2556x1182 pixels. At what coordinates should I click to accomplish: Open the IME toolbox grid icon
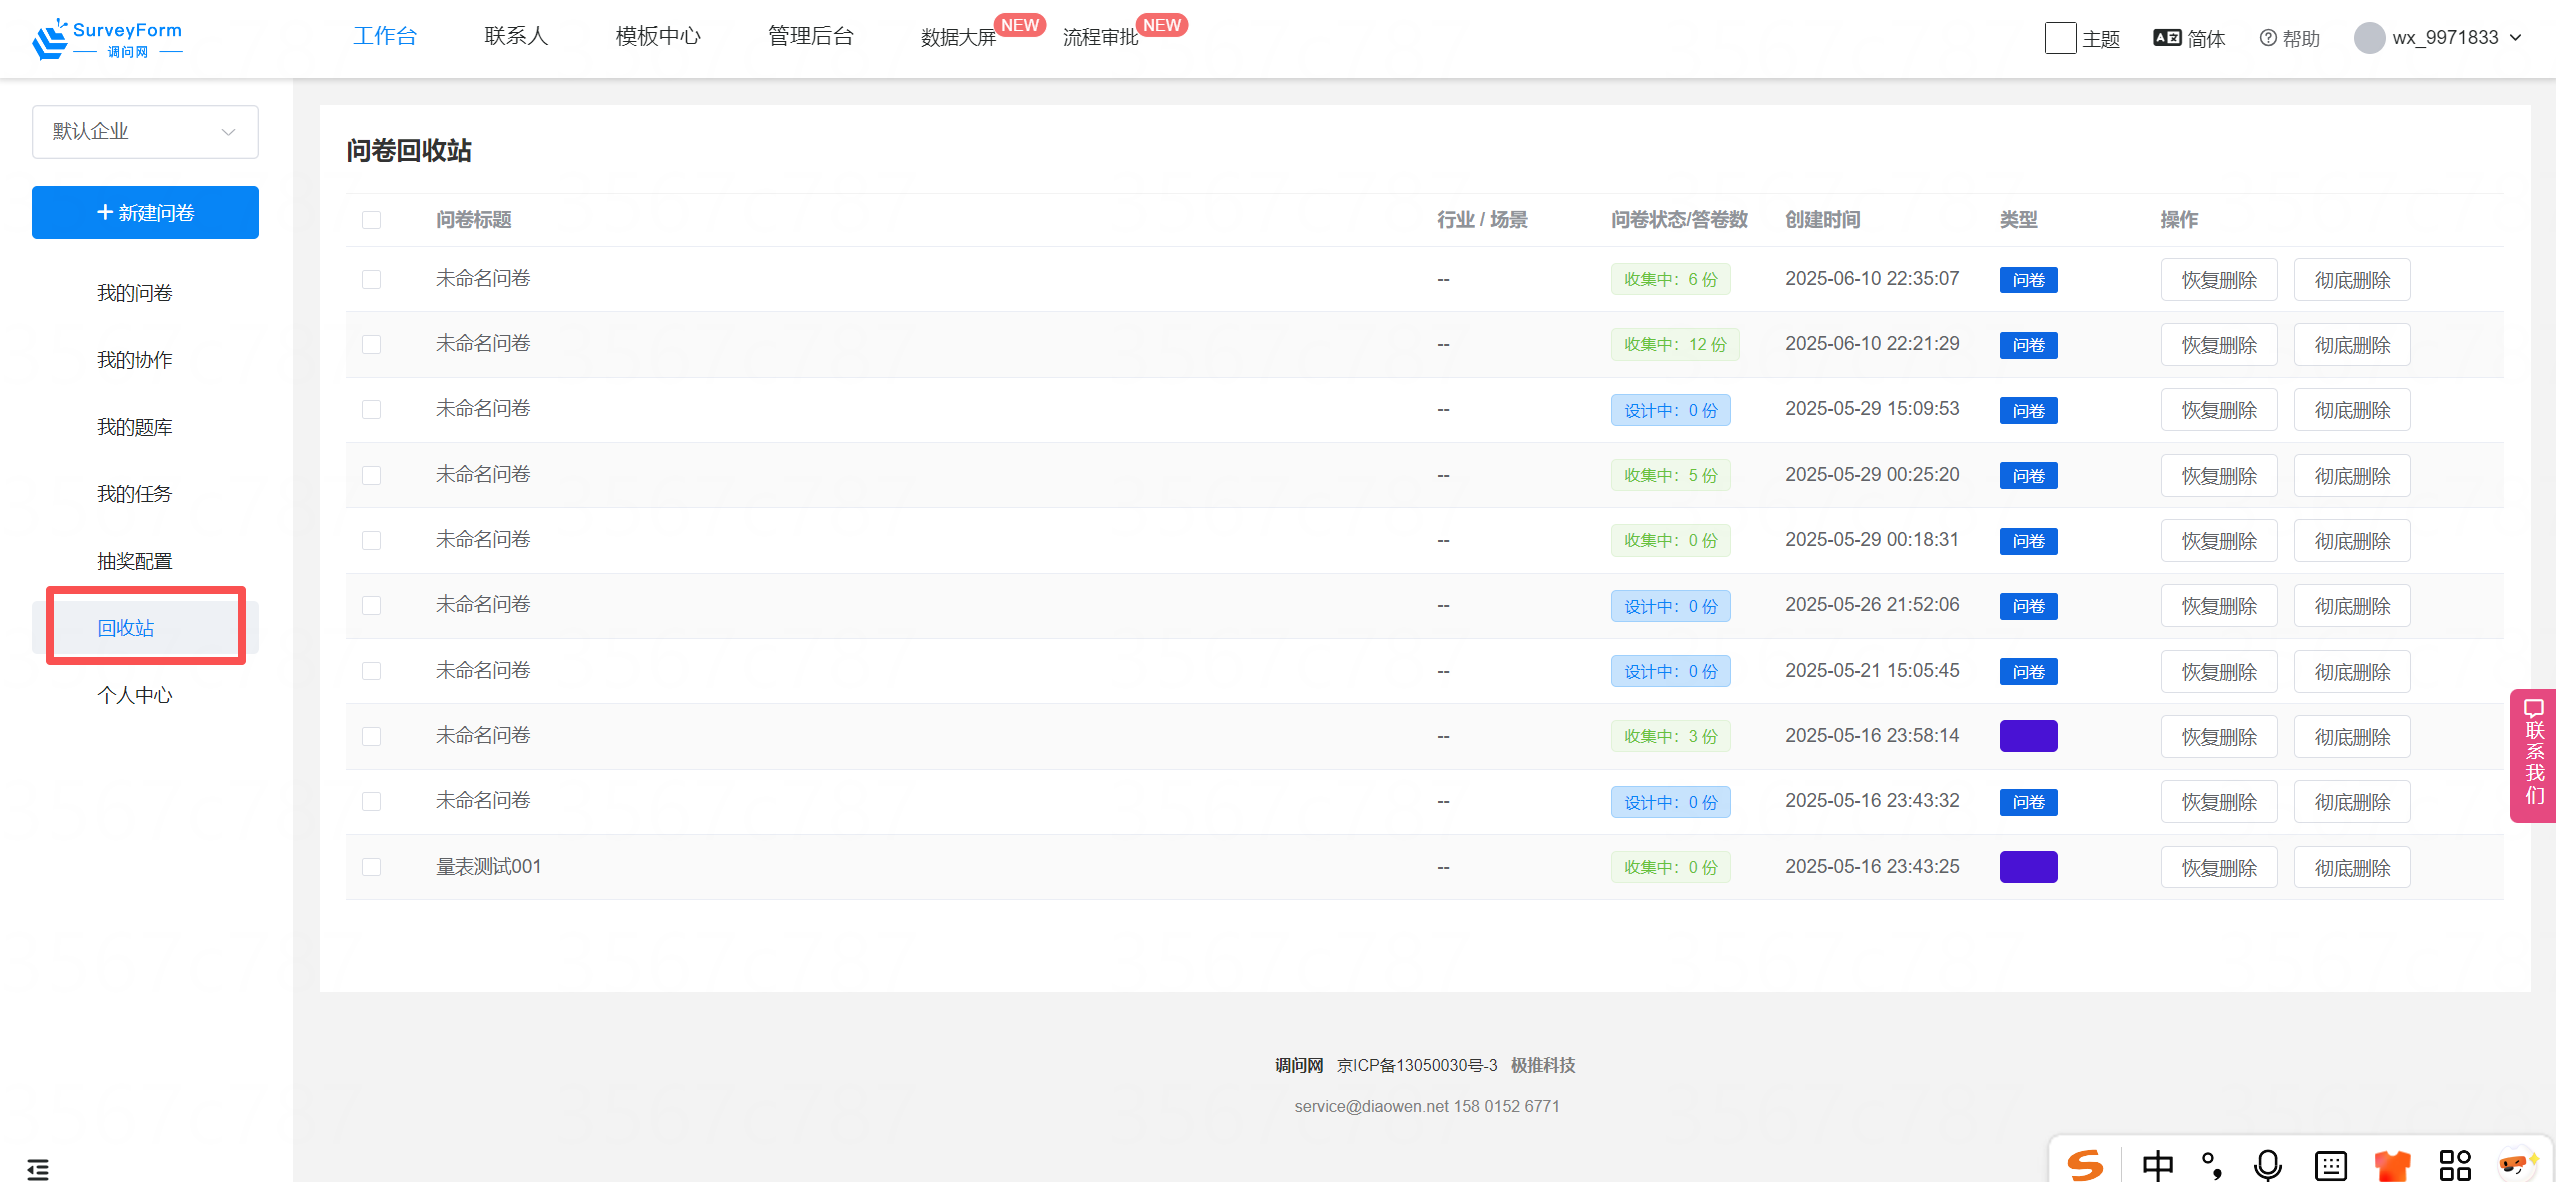(2454, 1165)
